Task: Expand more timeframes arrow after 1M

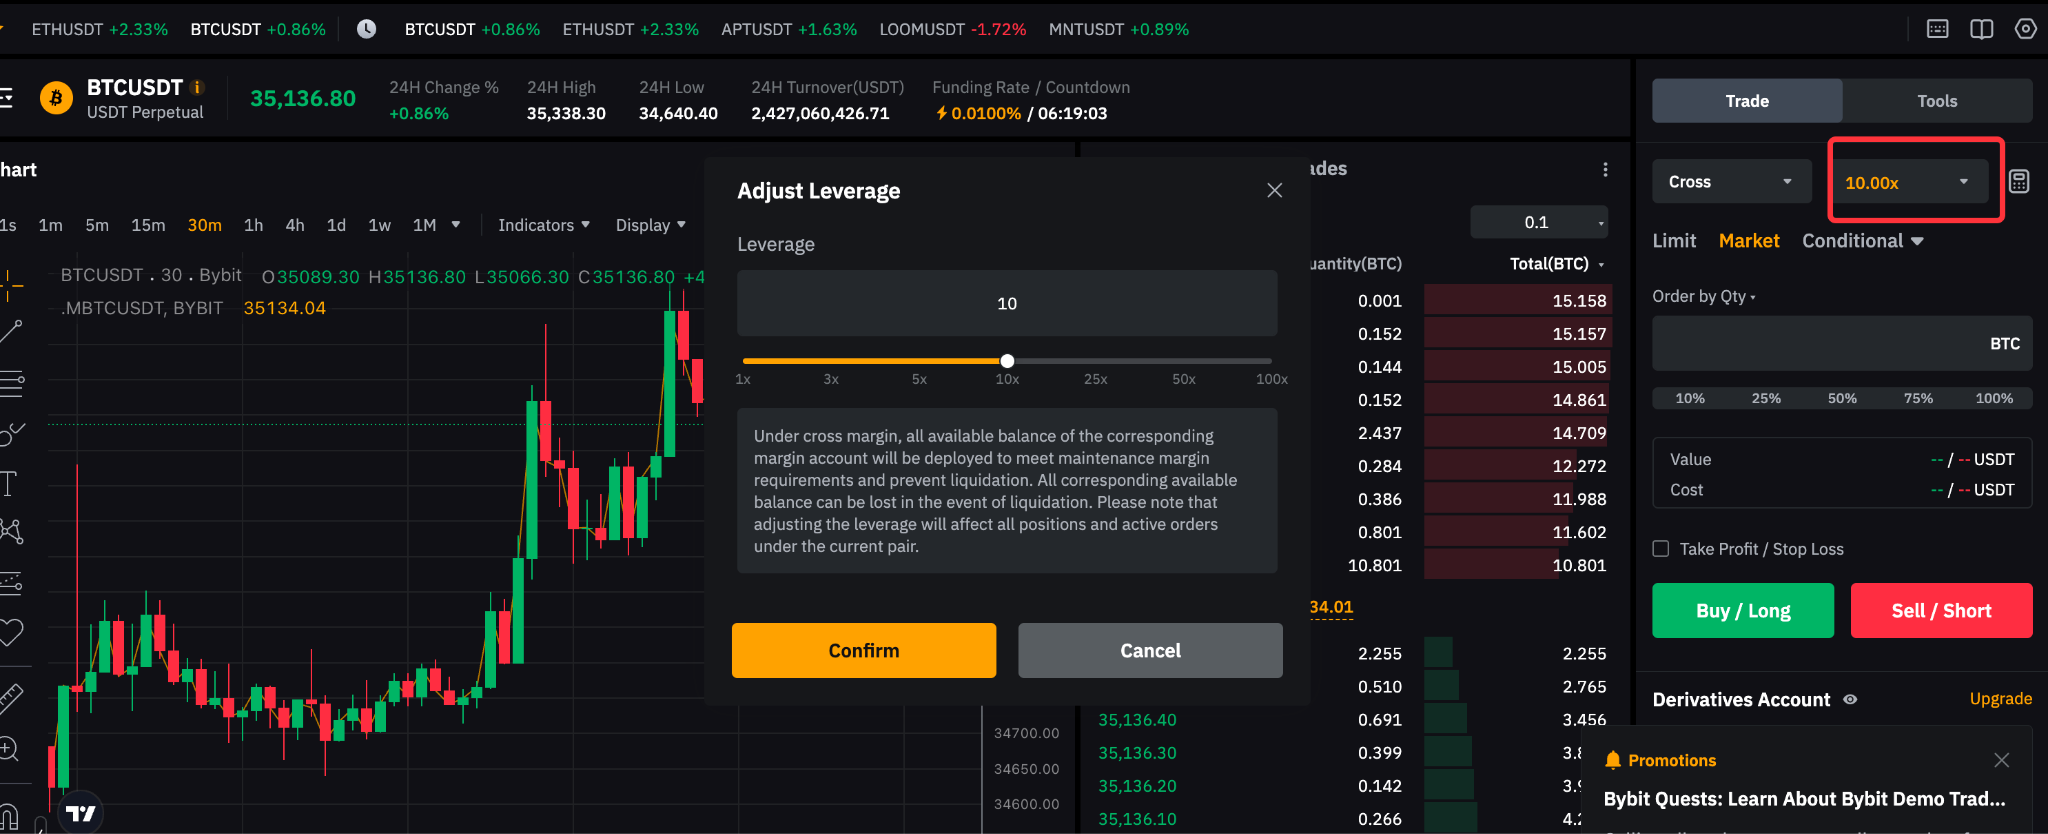Action: [456, 225]
